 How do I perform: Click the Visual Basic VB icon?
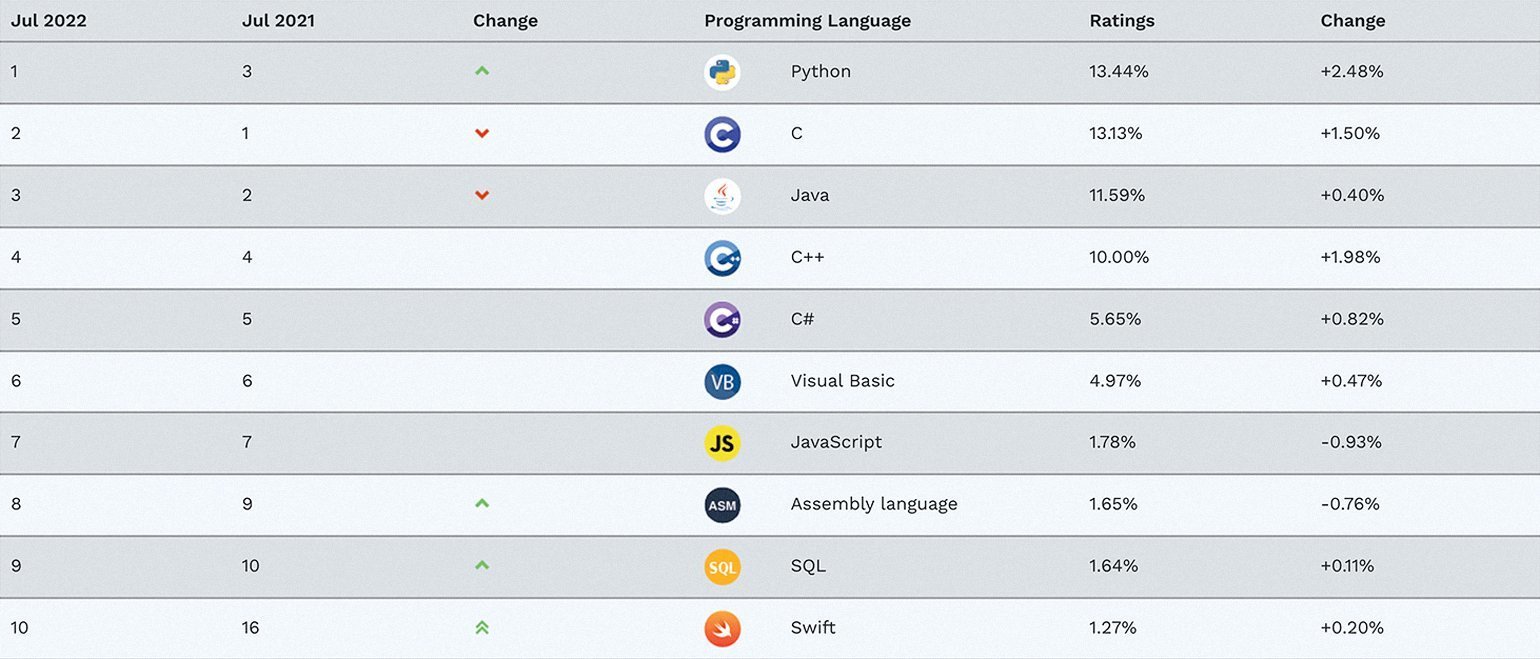coord(722,381)
